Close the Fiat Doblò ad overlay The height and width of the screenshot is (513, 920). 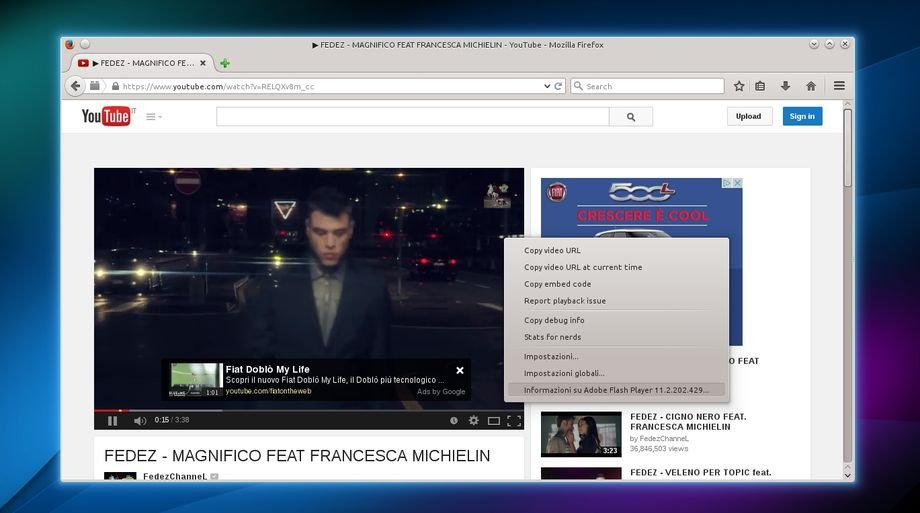[x=460, y=370]
